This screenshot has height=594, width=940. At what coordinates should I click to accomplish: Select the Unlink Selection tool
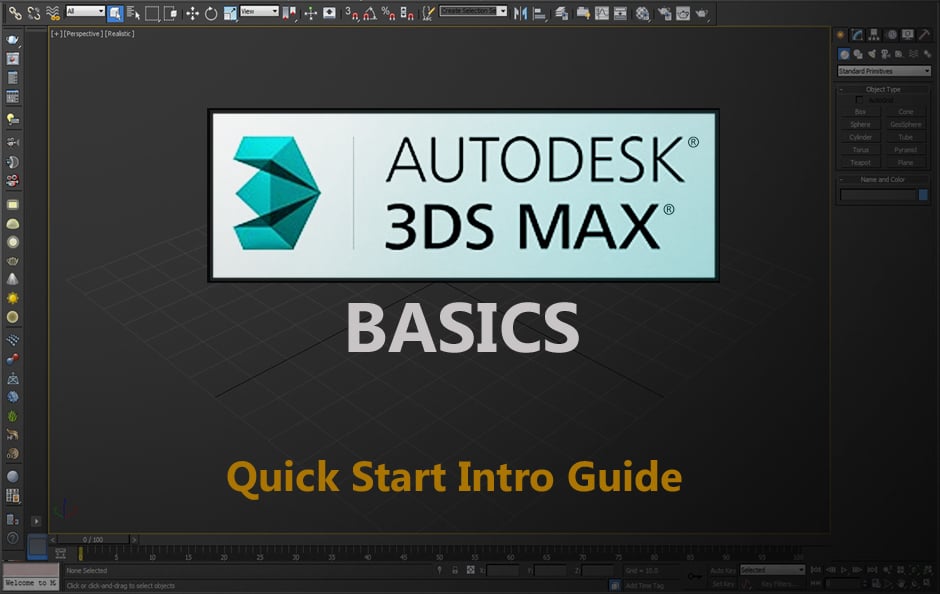(34, 13)
